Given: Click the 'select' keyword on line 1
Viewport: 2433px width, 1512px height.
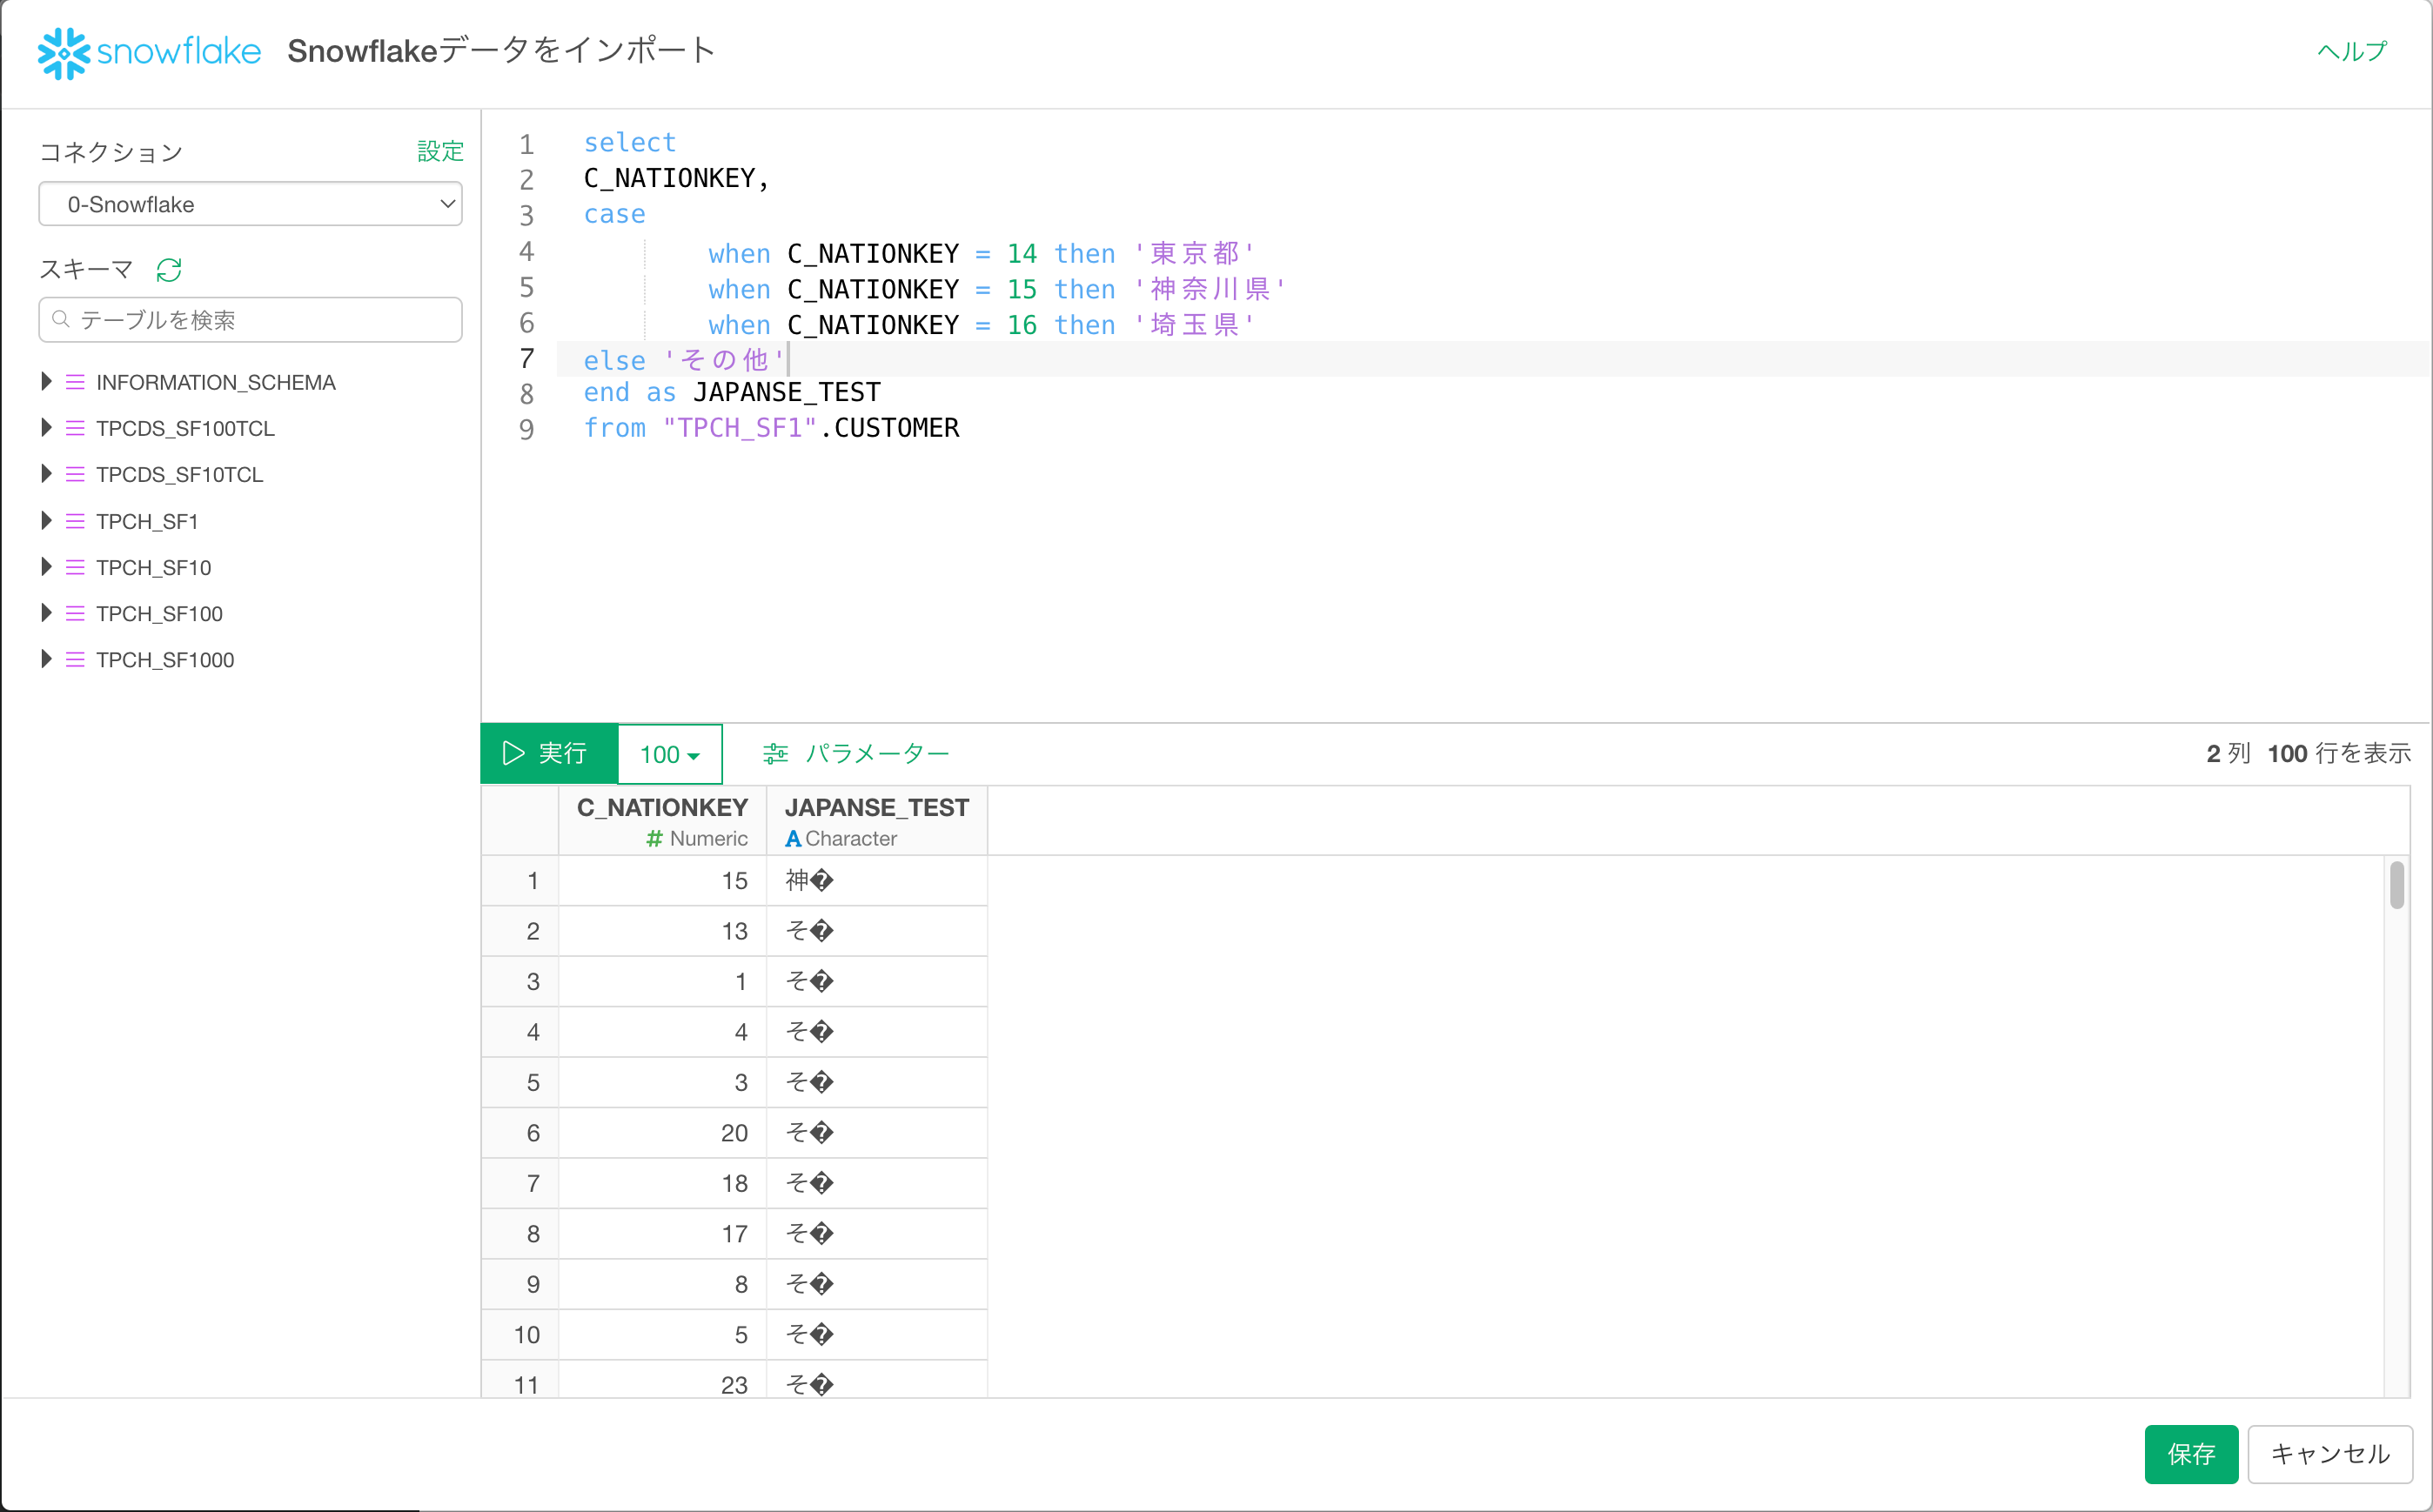Looking at the screenshot, I should (630, 143).
